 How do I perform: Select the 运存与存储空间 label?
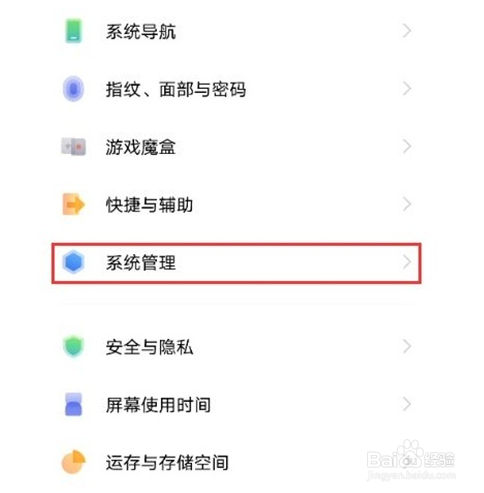tap(167, 462)
